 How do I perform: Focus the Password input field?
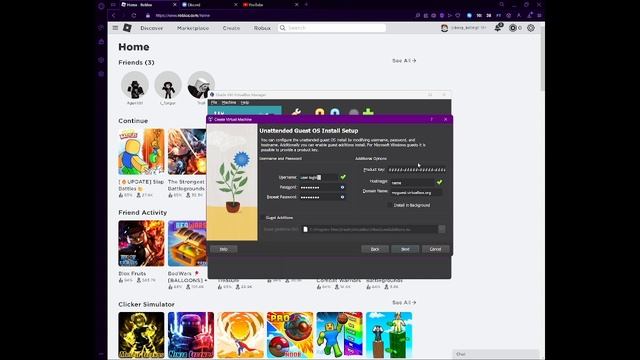318,187
